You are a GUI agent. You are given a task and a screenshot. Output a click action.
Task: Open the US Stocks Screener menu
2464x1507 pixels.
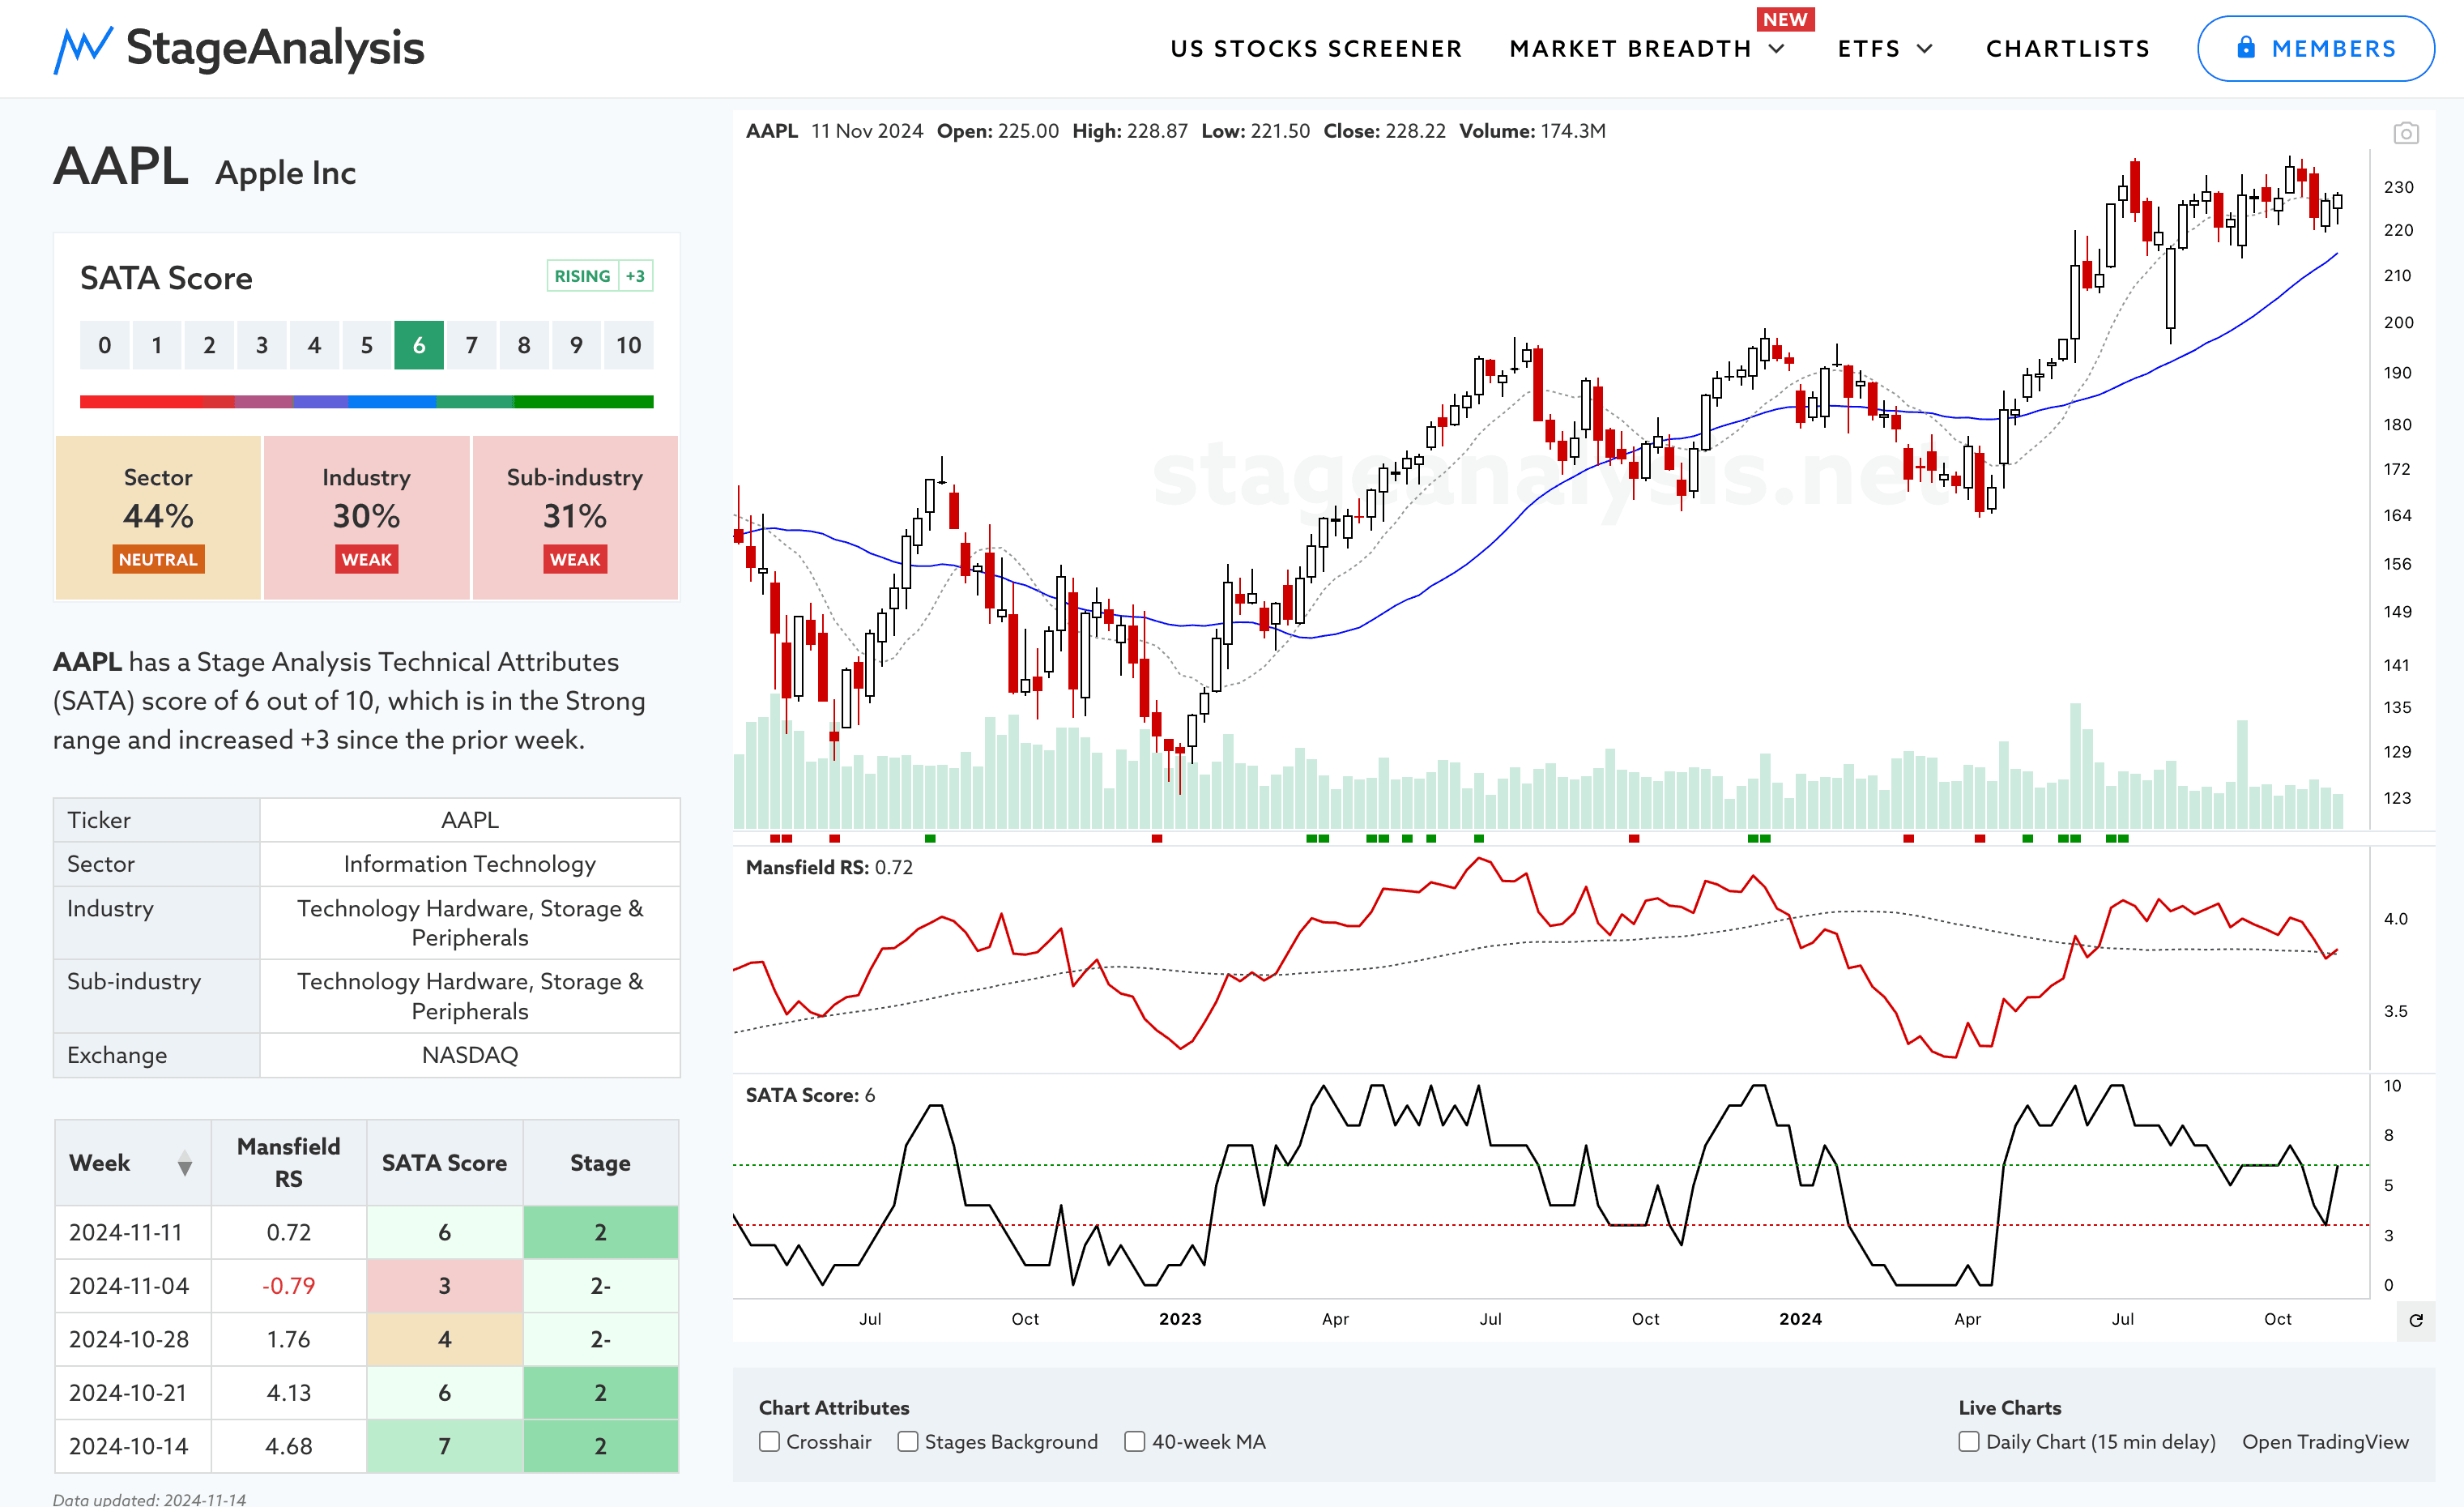(x=1316, y=48)
